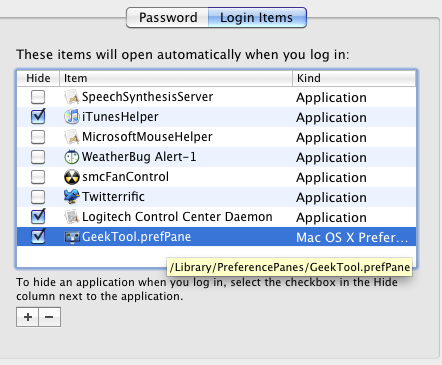Click the Hide column header

(38, 78)
